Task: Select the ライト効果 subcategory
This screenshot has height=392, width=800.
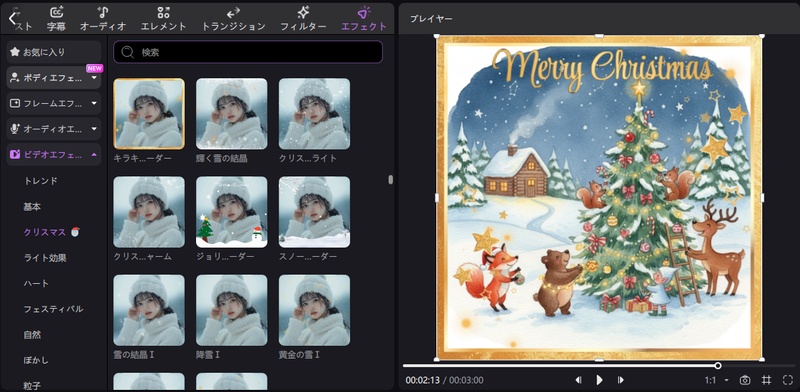Action: [x=45, y=258]
